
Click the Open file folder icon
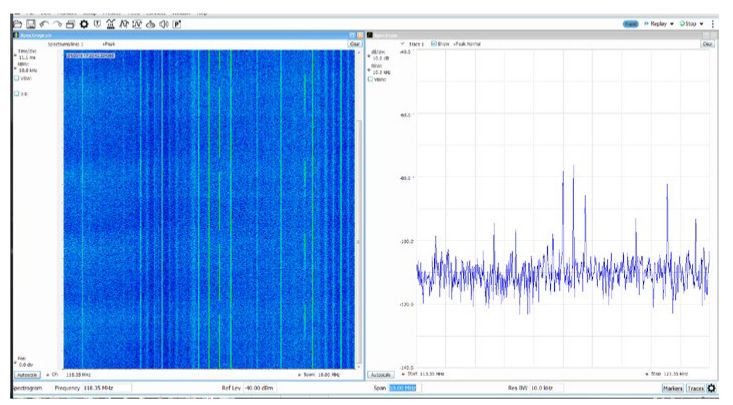[18, 23]
